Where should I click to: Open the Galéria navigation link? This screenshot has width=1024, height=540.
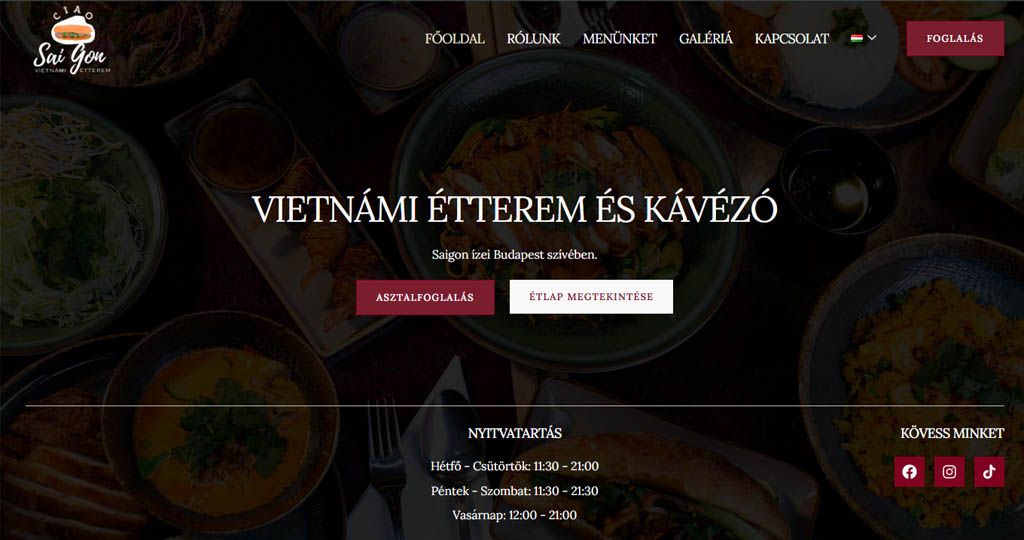(706, 39)
